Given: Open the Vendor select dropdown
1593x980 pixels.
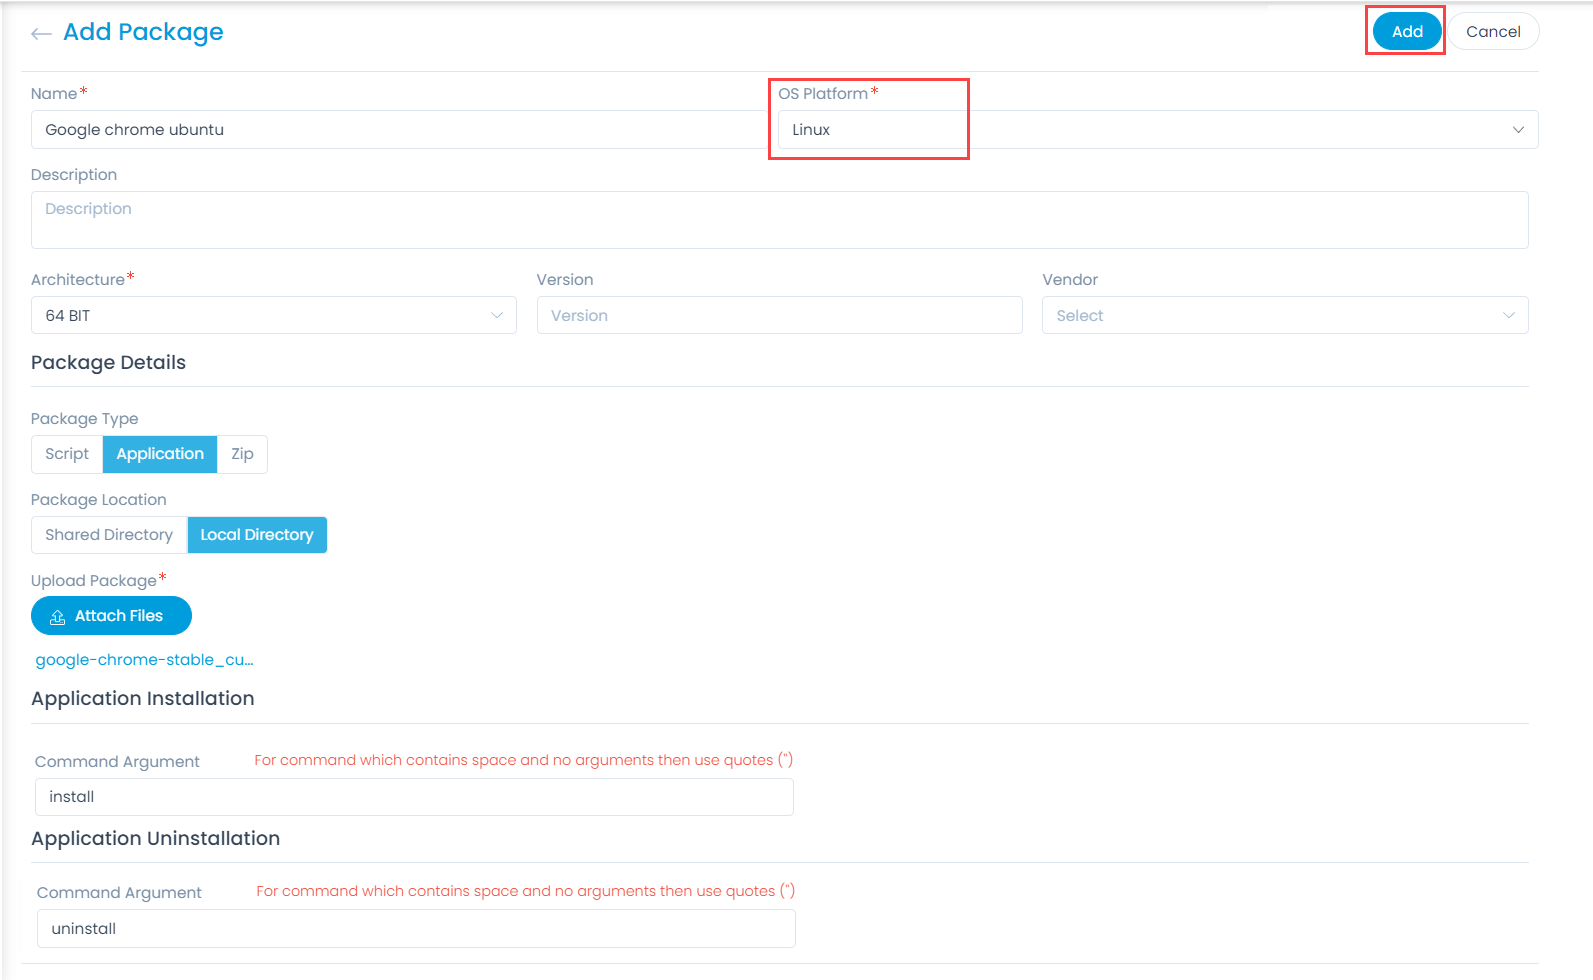Looking at the screenshot, I should coord(1284,316).
